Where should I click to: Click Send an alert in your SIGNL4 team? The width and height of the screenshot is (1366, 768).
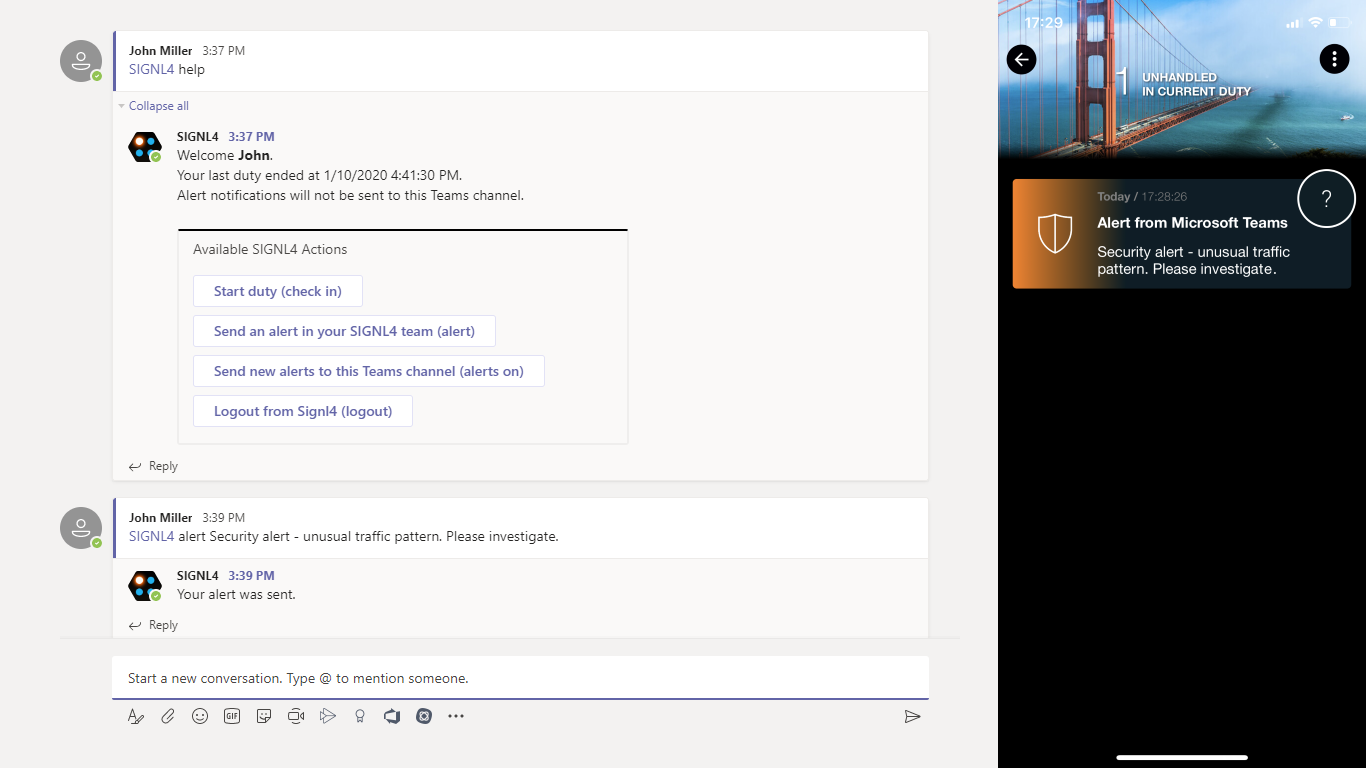point(344,331)
